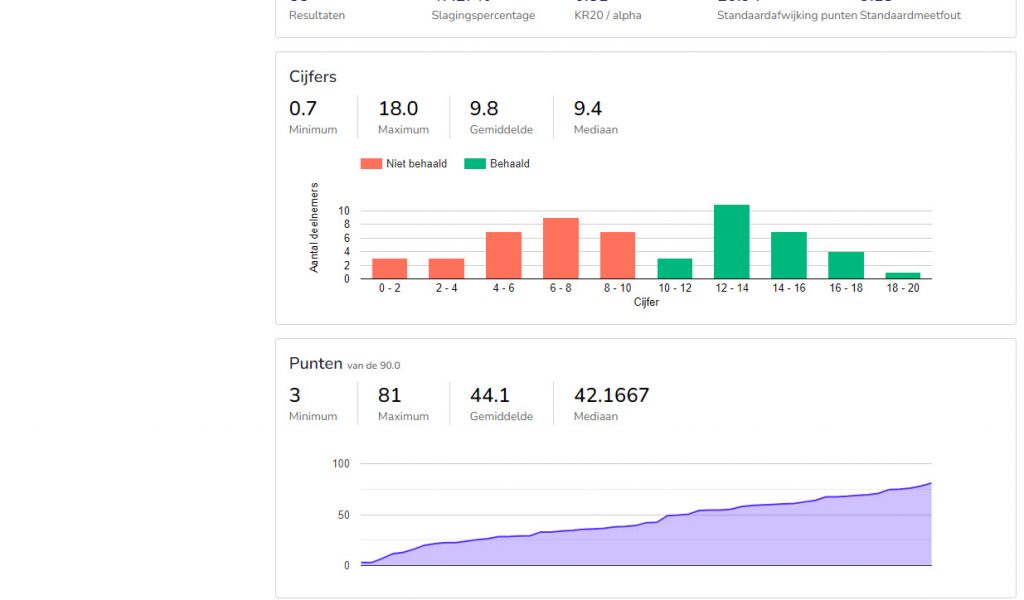Click the Slagingspercentage label
This screenshot has height=600, width=1024.
483,15
